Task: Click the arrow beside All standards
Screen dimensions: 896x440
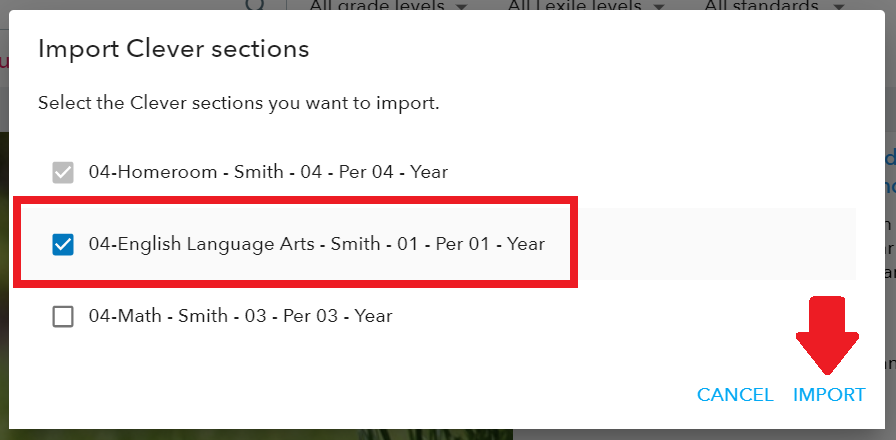Action: pos(839,7)
